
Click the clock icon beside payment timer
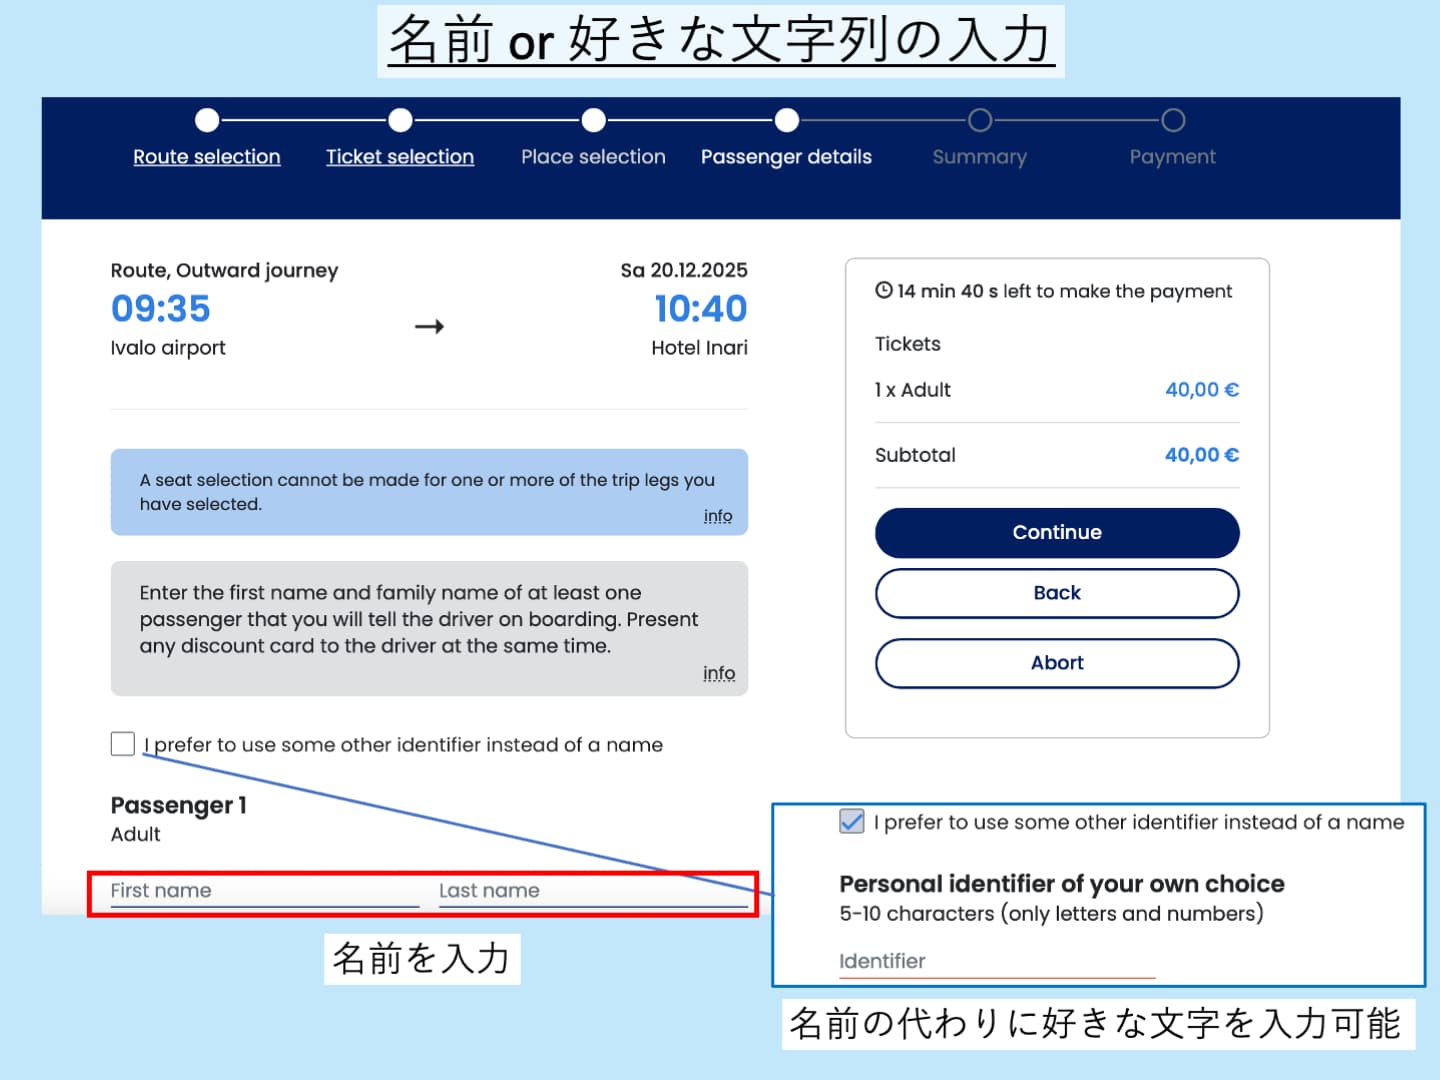[x=884, y=291]
